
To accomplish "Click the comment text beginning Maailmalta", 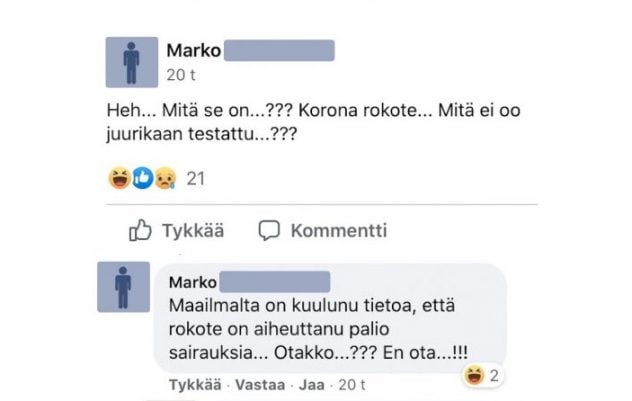I will coord(318,329).
